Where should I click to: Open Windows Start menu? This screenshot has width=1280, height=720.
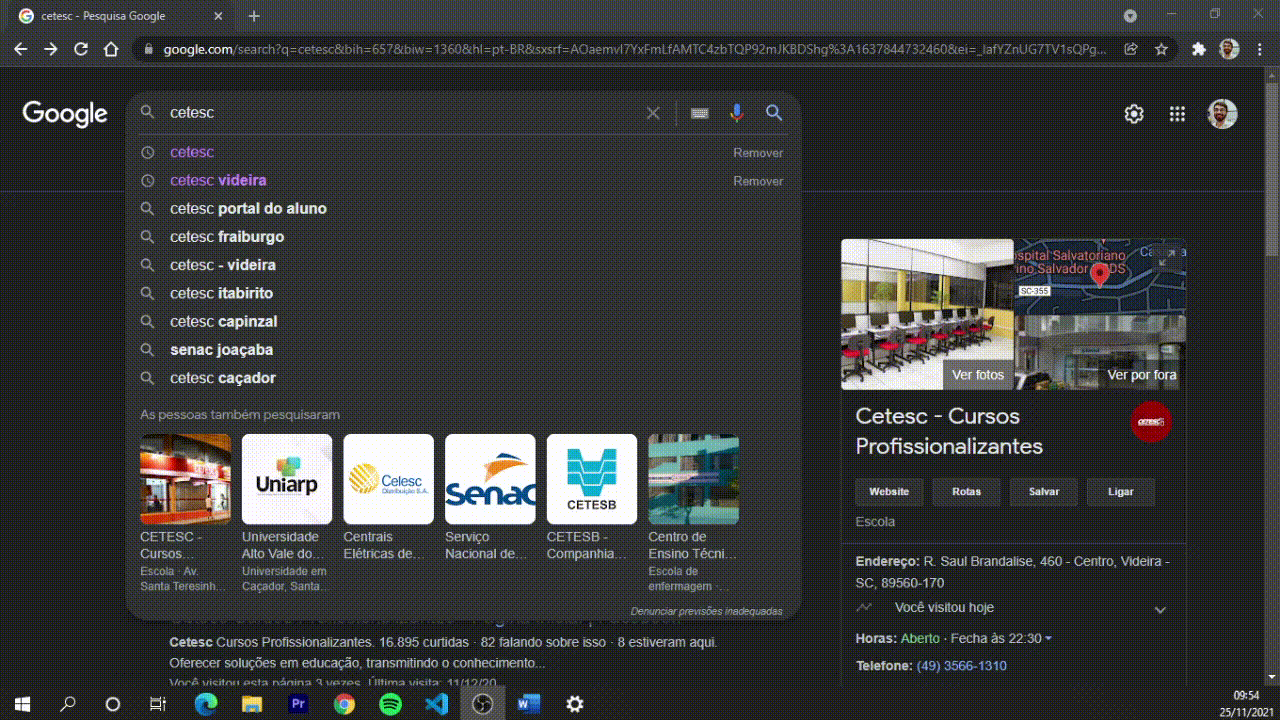click(x=22, y=704)
